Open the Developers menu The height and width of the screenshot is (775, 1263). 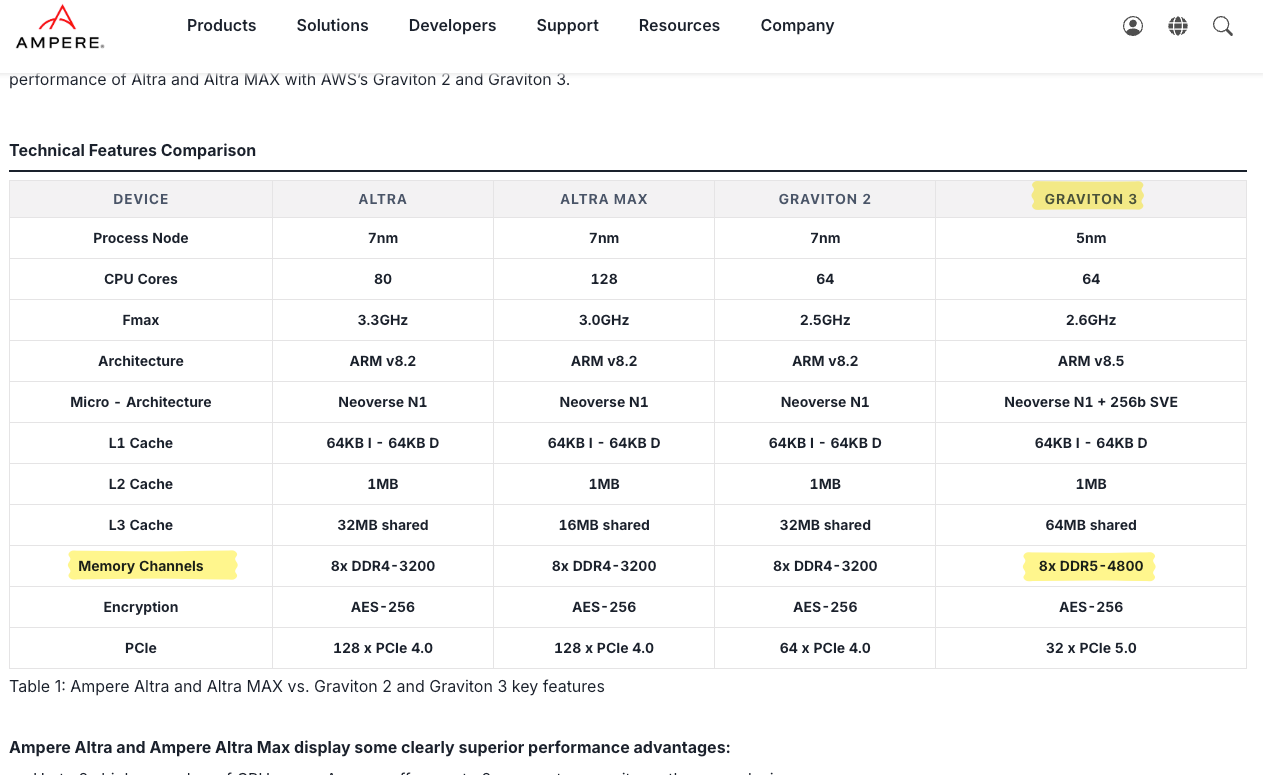coord(452,25)
